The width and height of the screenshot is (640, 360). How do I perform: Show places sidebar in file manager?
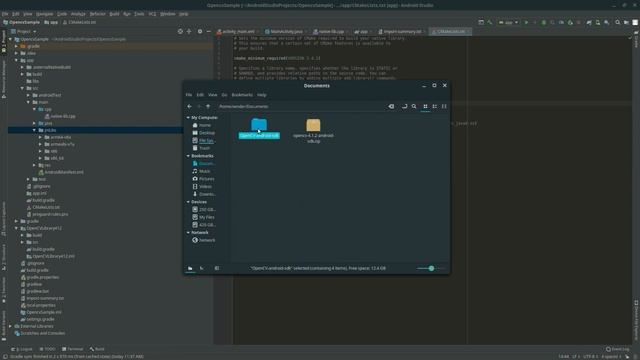[x=190, y=268]
